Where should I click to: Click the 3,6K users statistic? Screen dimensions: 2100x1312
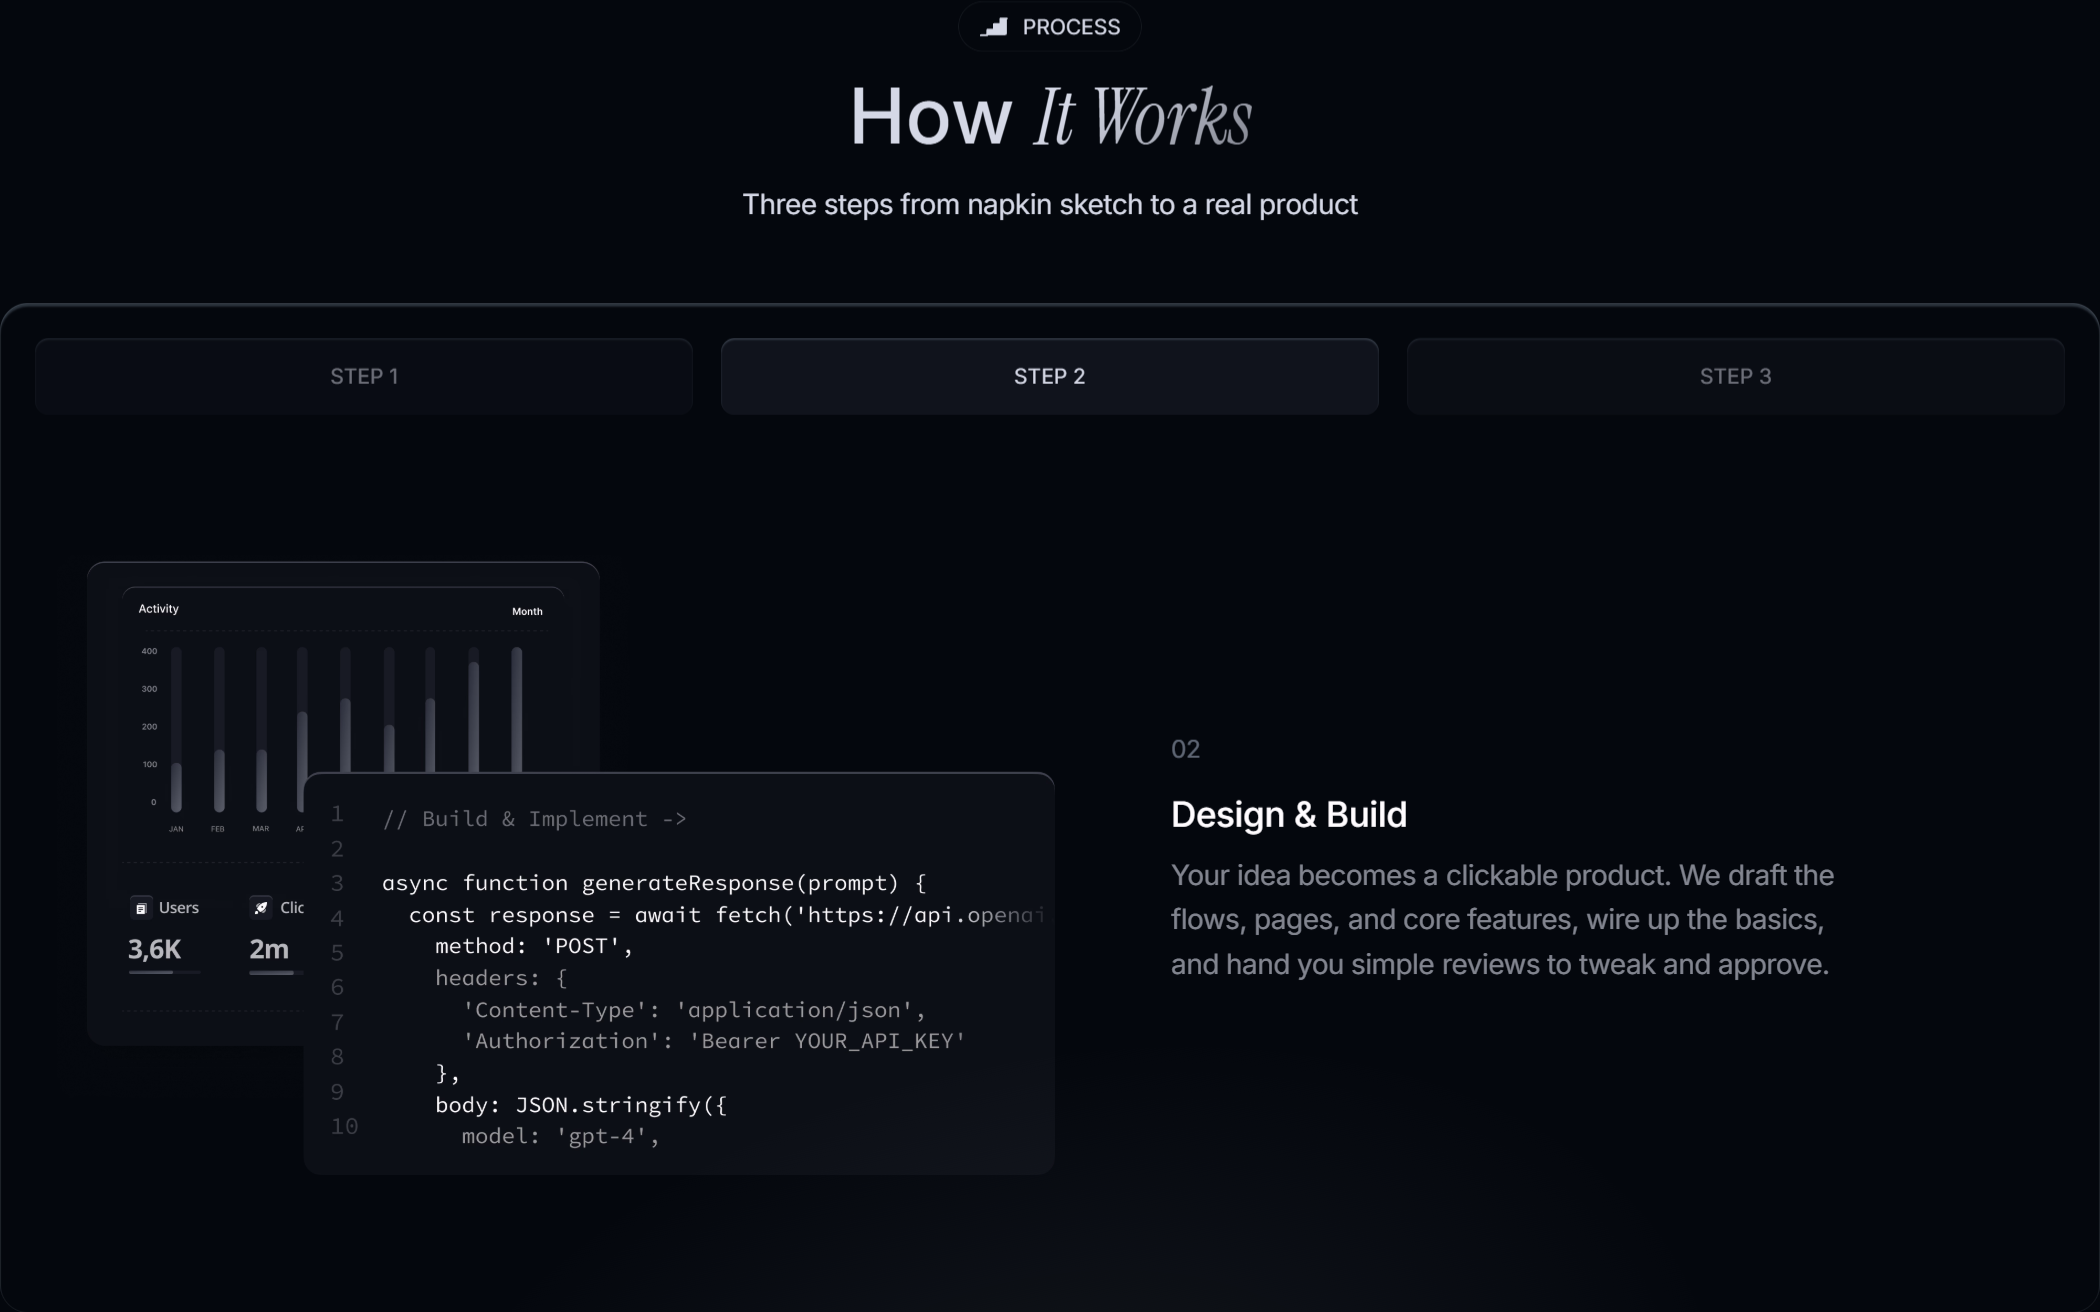154,949
